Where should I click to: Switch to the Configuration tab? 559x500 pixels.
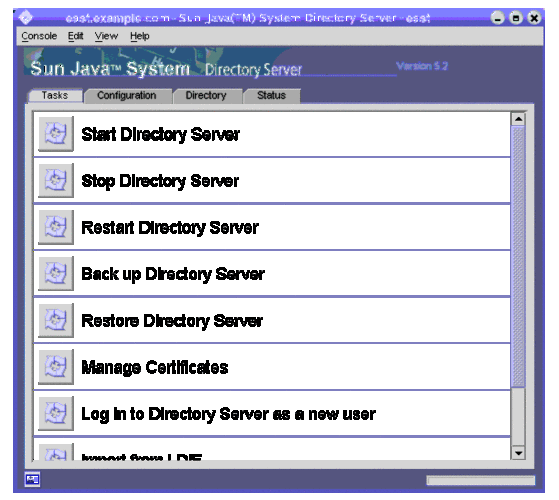pyautogui.click(x=127, y=96)
